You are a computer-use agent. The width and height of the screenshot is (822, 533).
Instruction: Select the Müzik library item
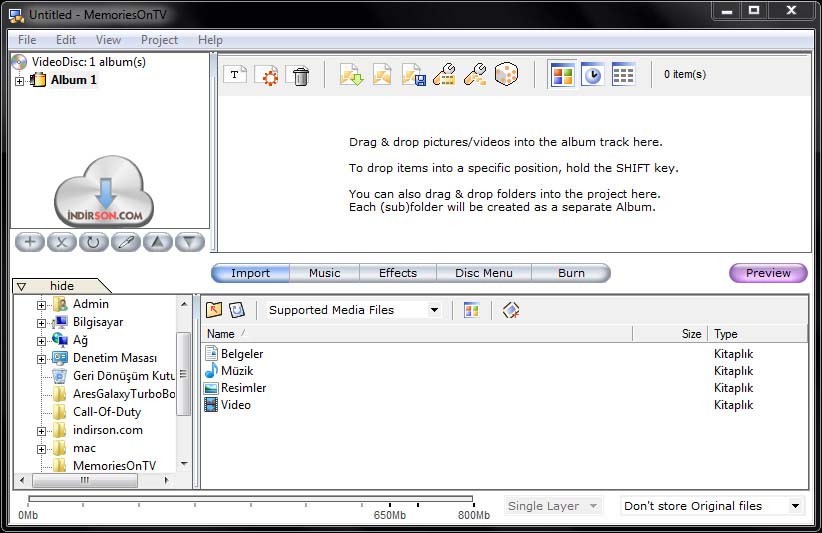click(x=229, y=371)
